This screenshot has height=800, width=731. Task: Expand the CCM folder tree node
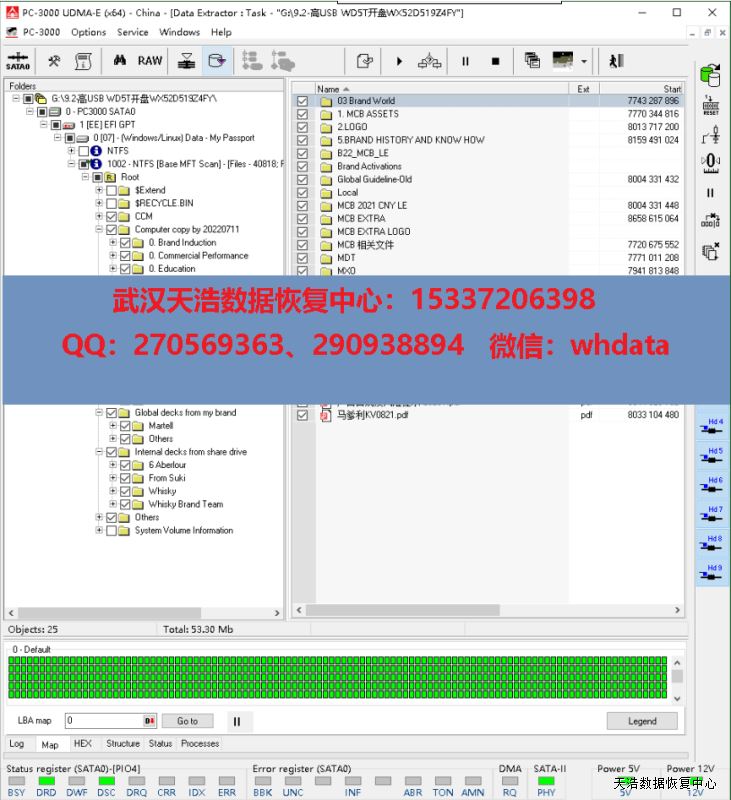tap(99, 216)
